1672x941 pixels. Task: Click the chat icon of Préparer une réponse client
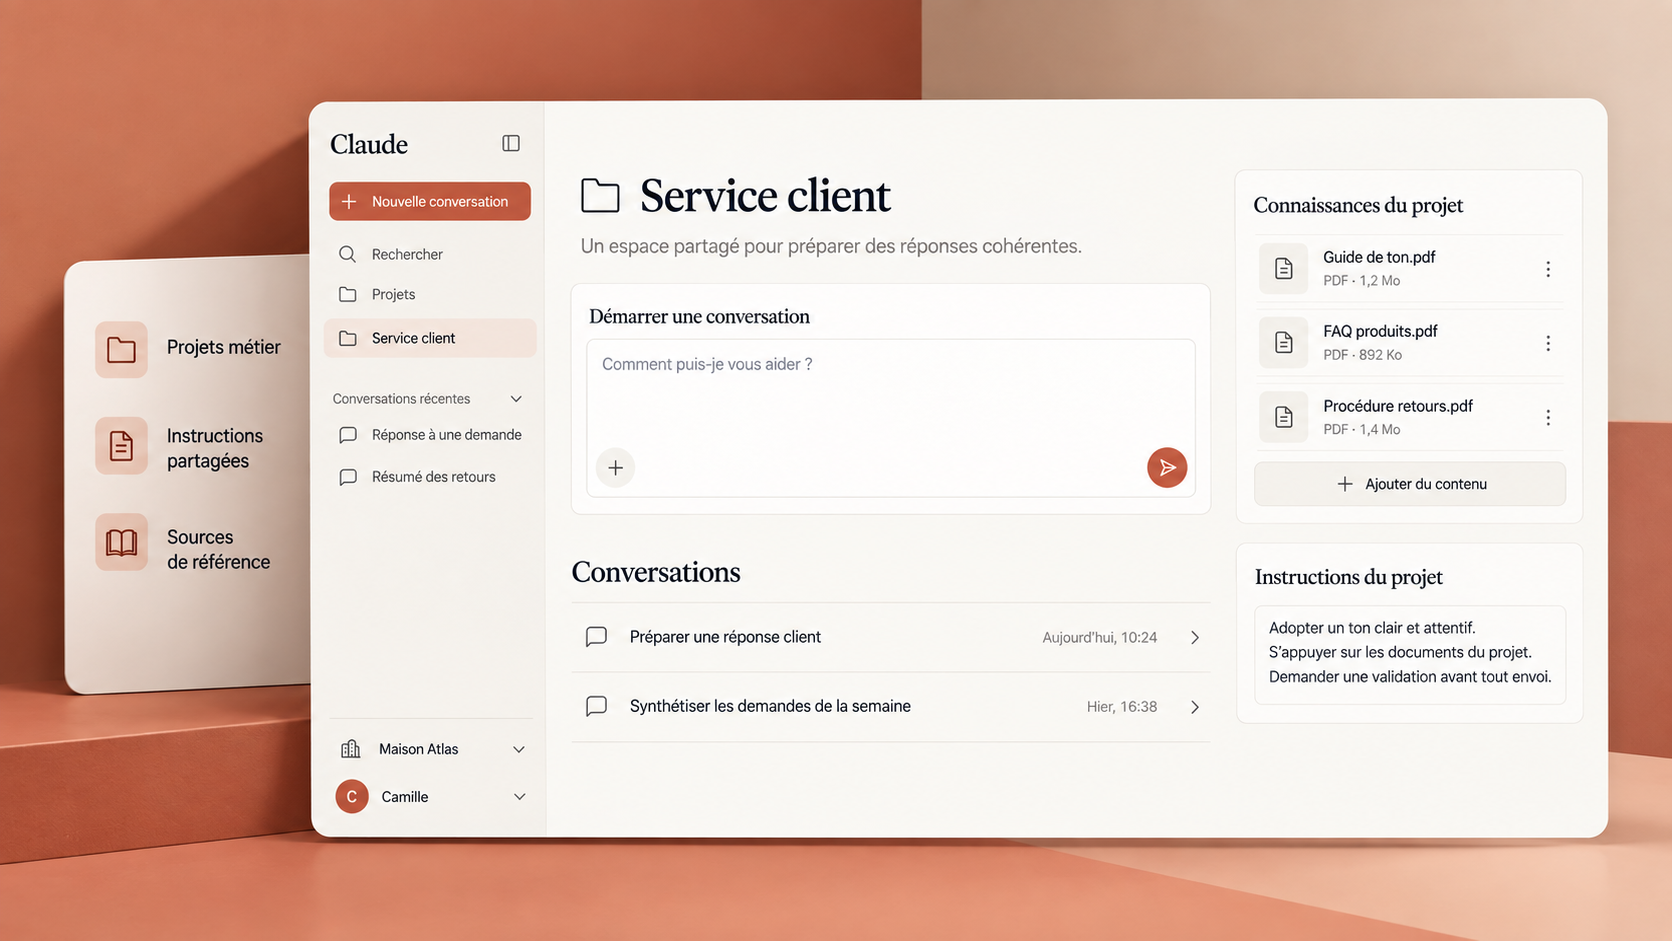click(x=596, y=637)
